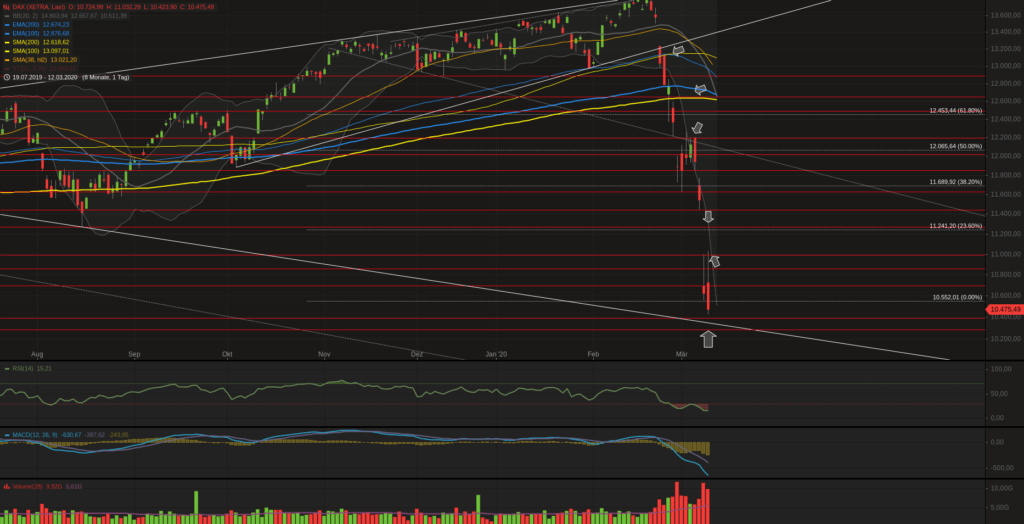Click the SMA(100) value 13.097,01
This screenshot has height=524, width=1024.
click(x=56, y=50)
